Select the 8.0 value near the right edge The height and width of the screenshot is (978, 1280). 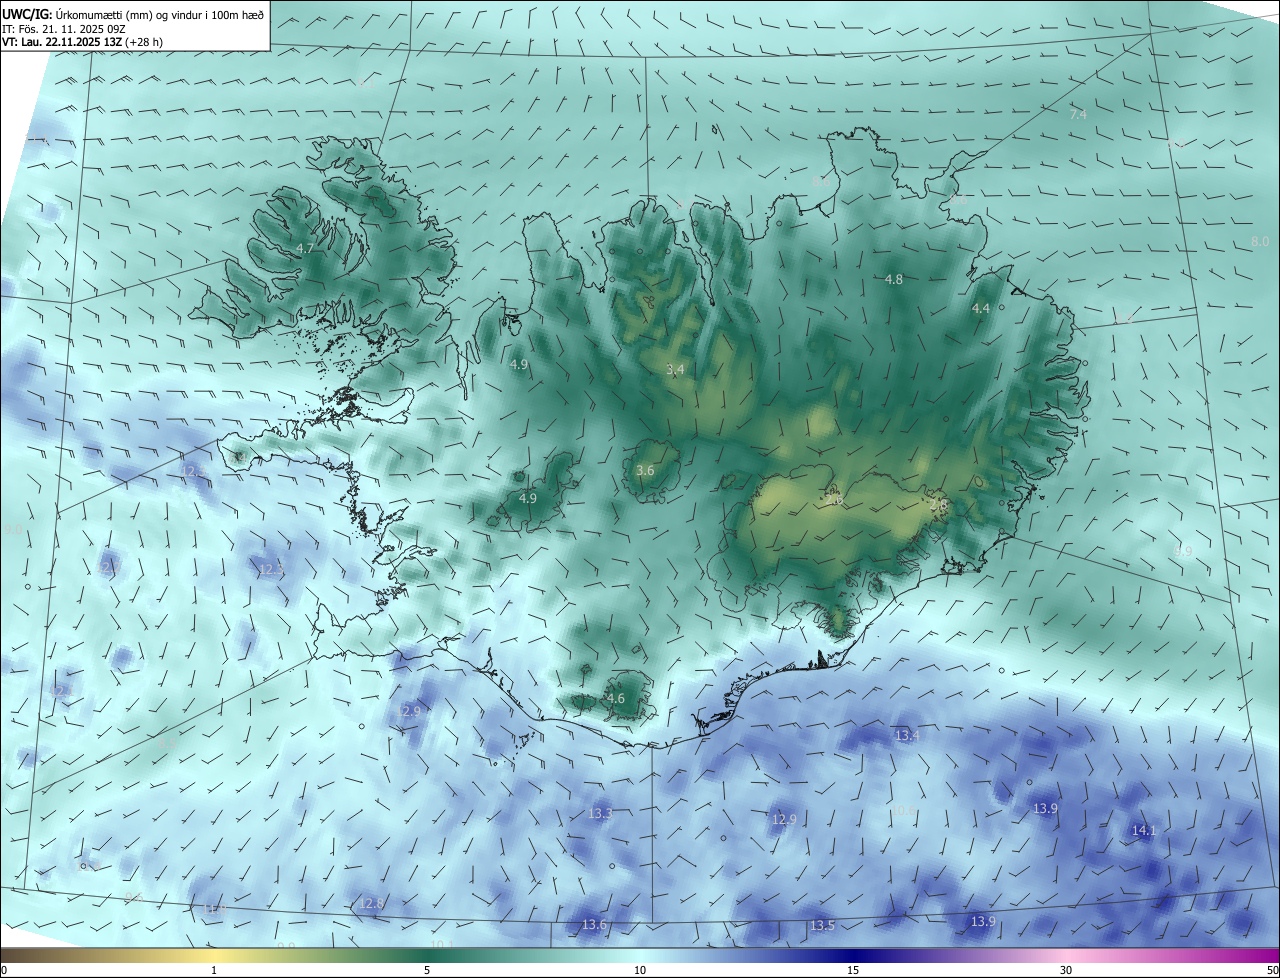click(x=1260, y=242)
